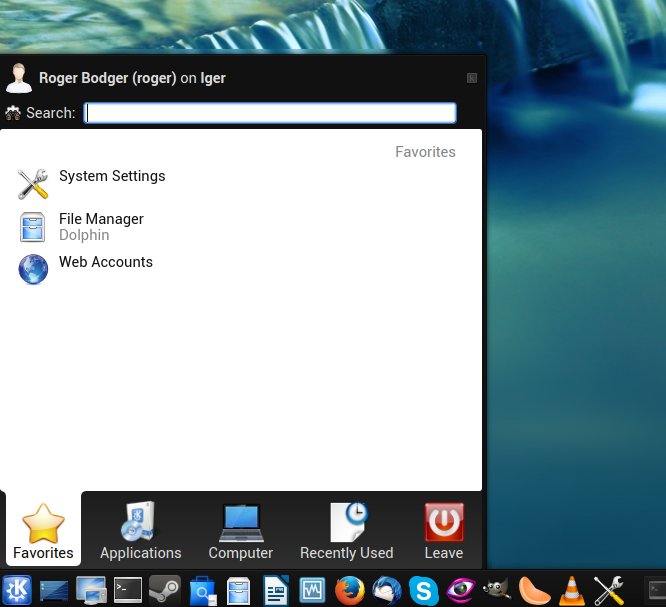
Task: Launch Skype from the taskbar
Action: tap(423, 590)
